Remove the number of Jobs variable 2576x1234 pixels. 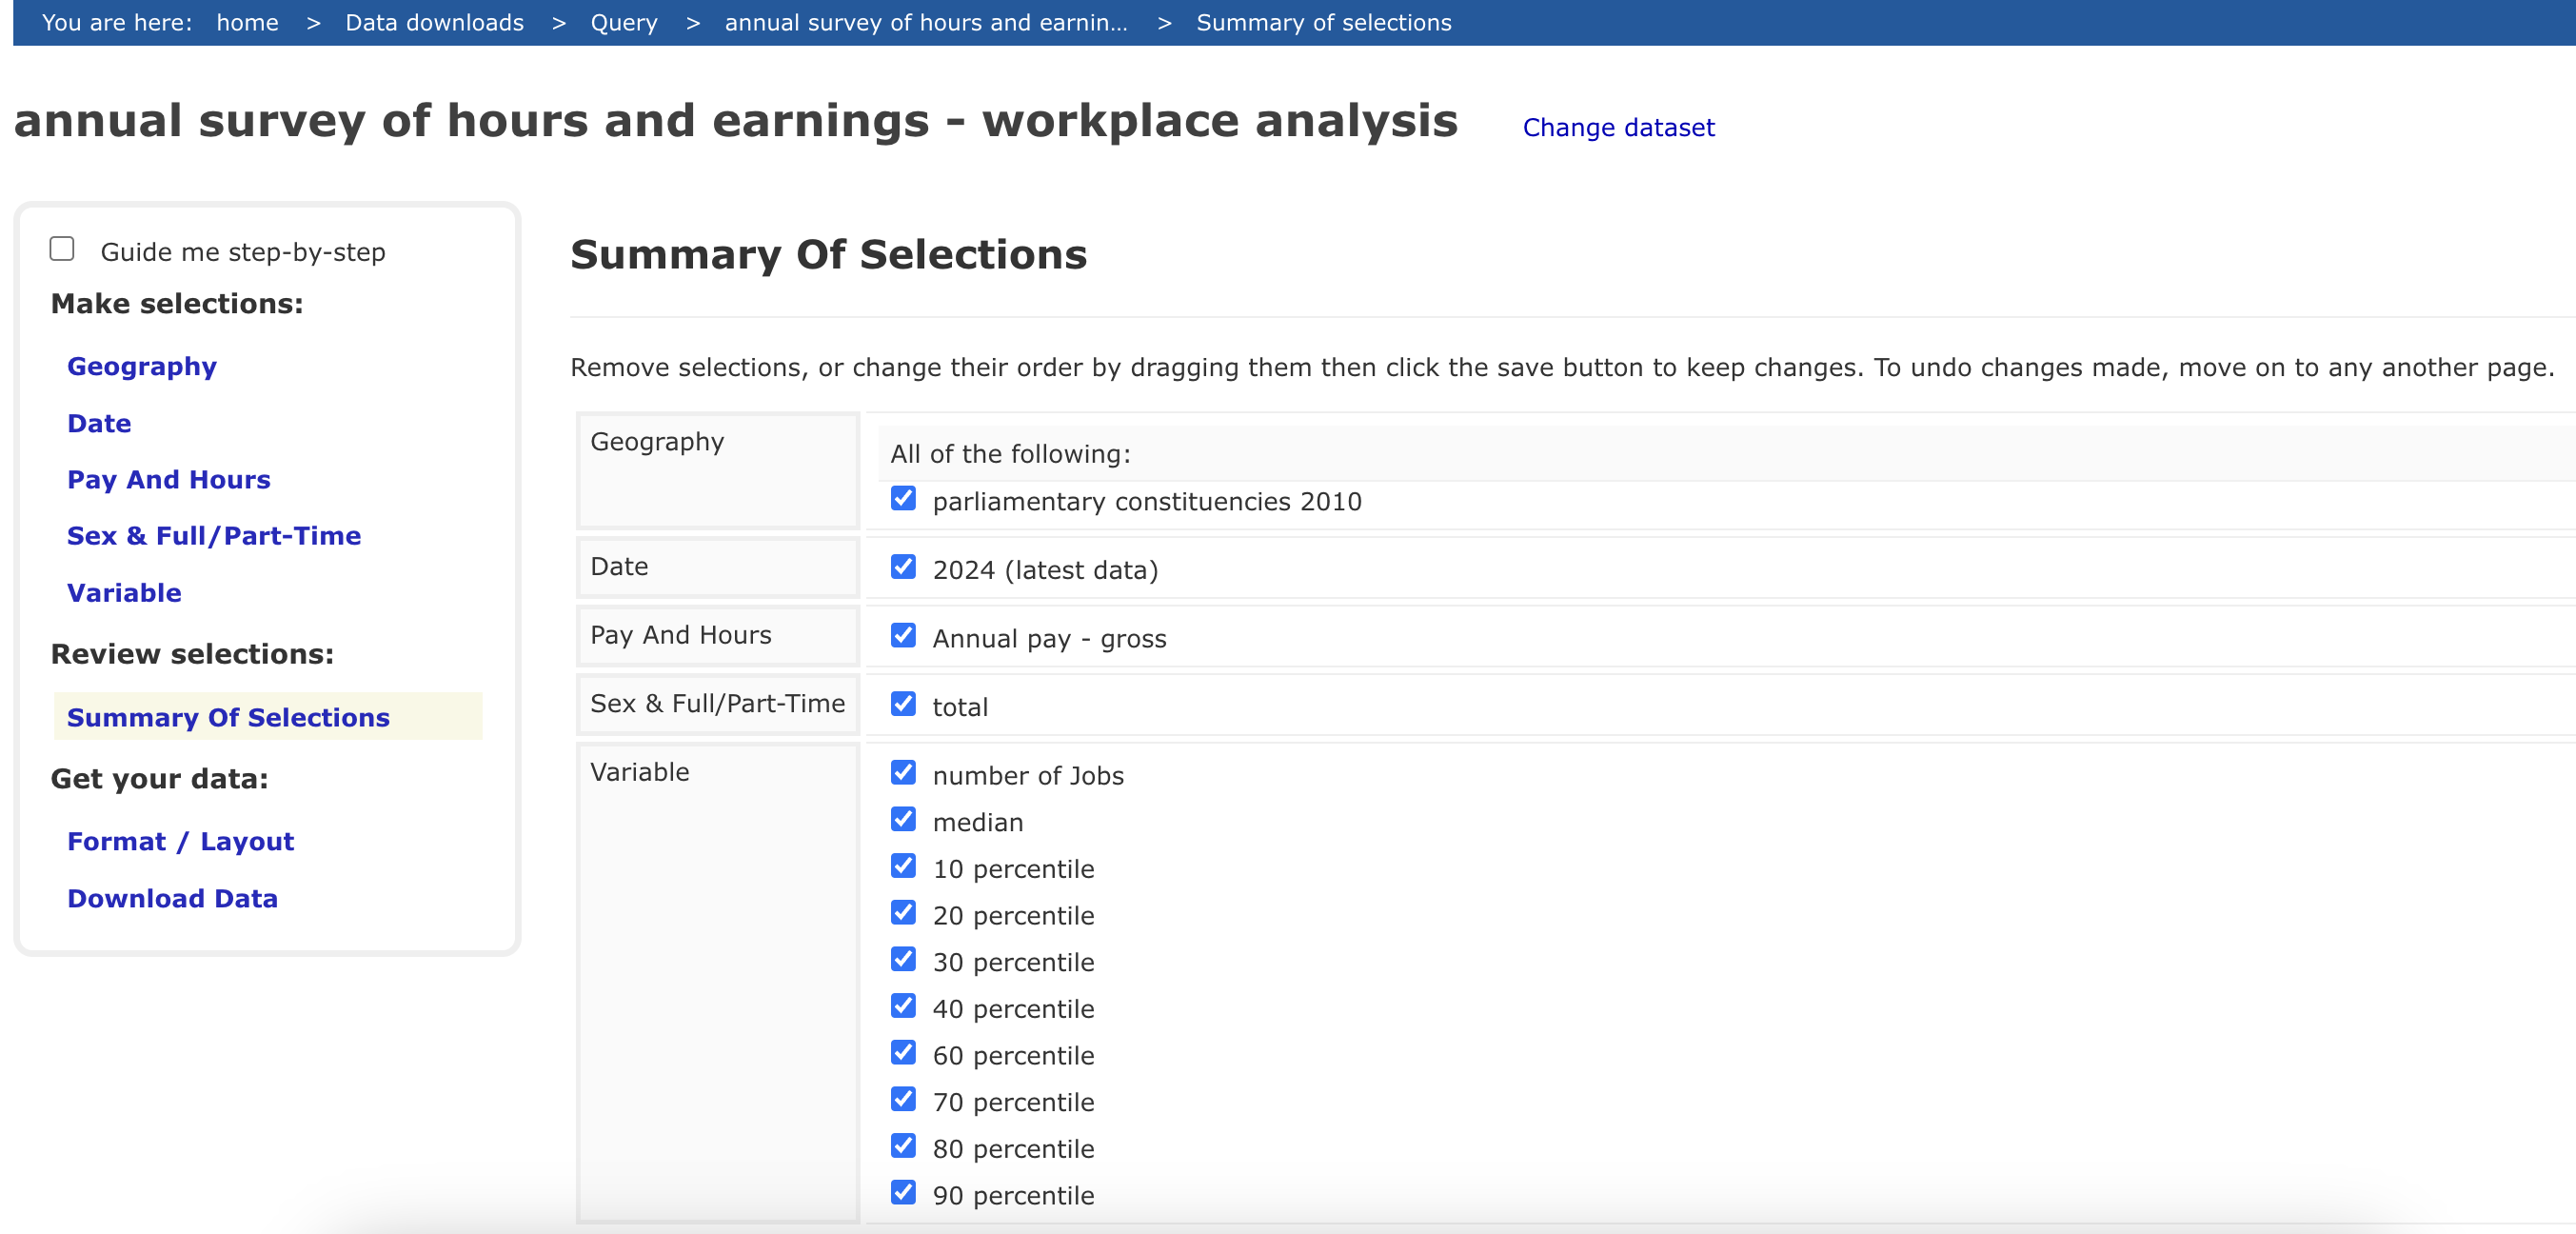[903, 772]
